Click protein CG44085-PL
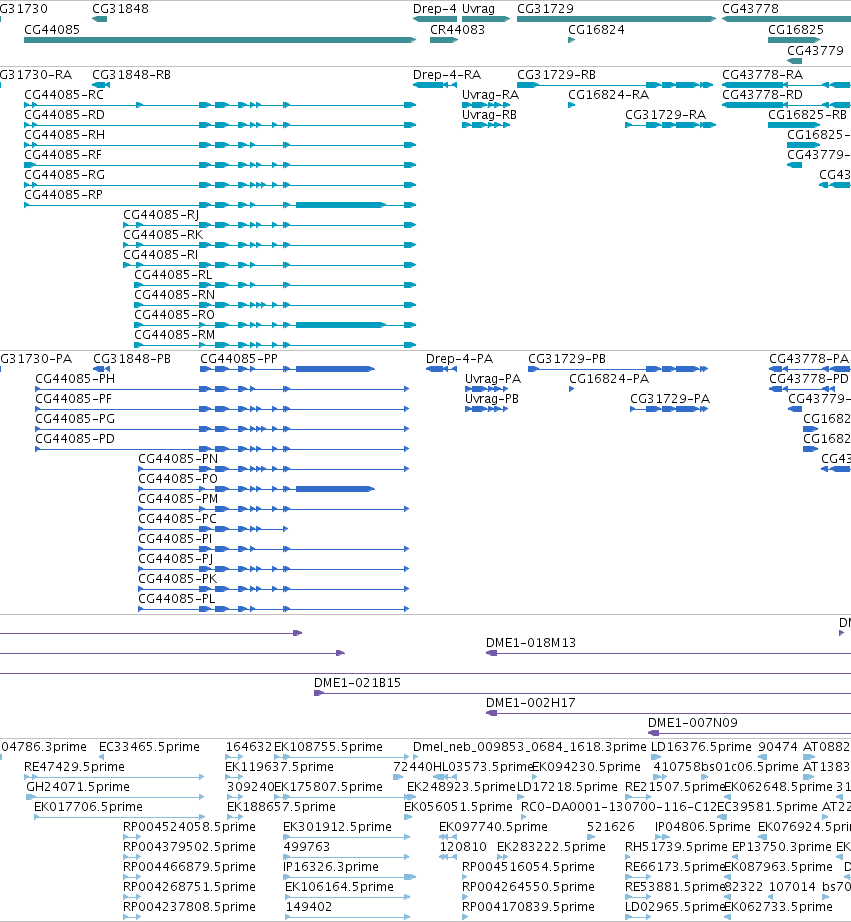This screenshot has height=922, width=851. click(x=177, y=599)
